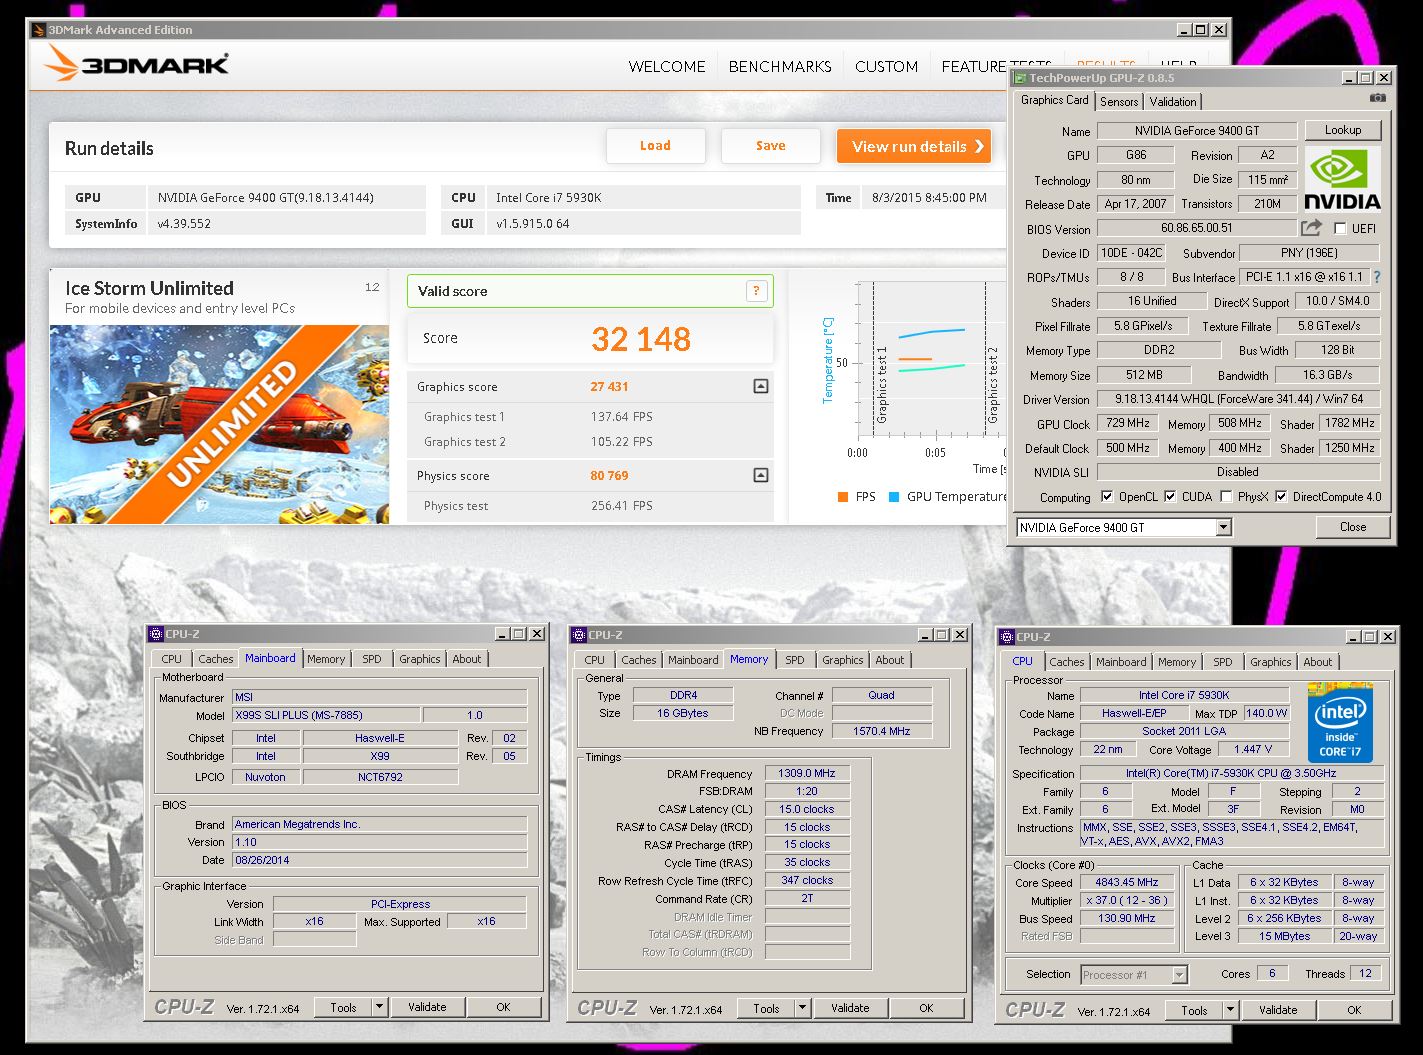Open the BENCHMARKS tab in 3DMark

click(x=780, y=67)
